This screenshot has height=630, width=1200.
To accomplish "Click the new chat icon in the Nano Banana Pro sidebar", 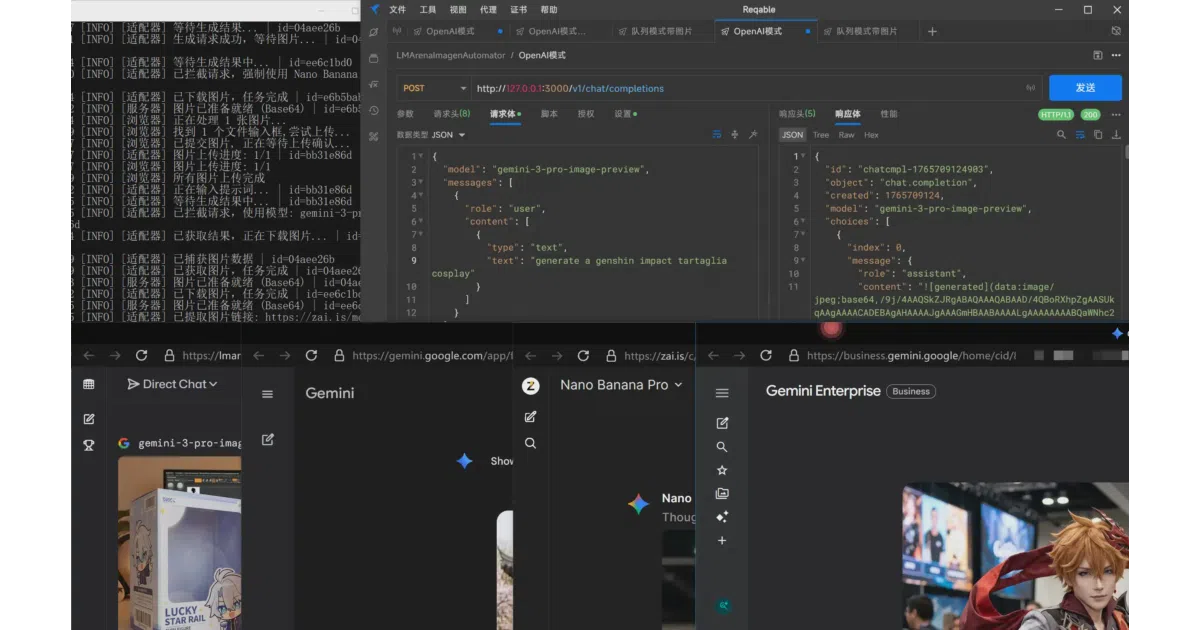I will point(531,417).
